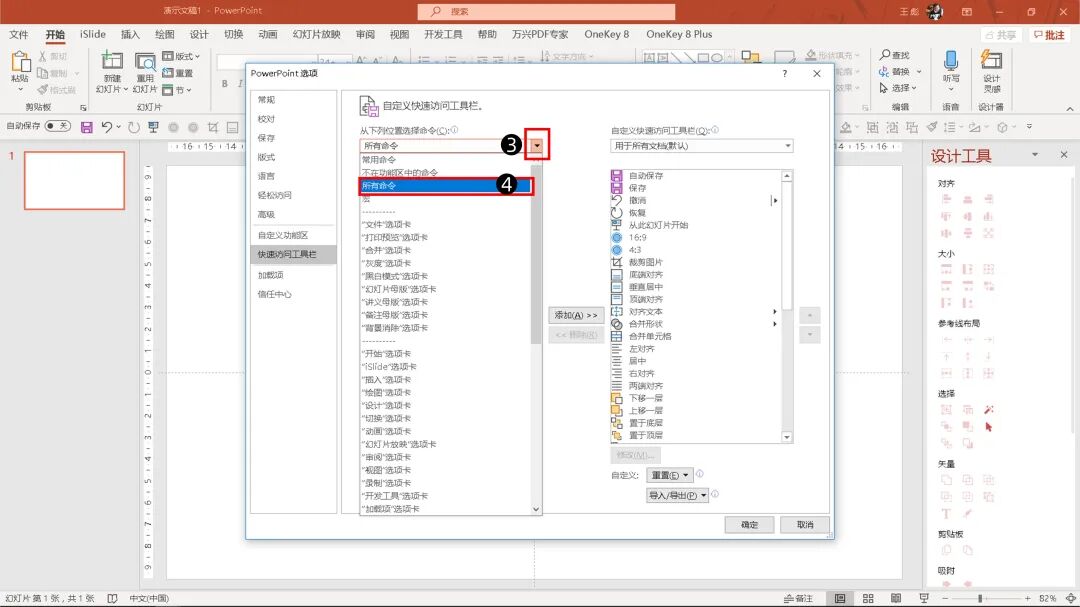The image size is (1080, 607).
Task: Open the 版式 (Layout) dropdown in ribbon
Action: pos(181,56)
